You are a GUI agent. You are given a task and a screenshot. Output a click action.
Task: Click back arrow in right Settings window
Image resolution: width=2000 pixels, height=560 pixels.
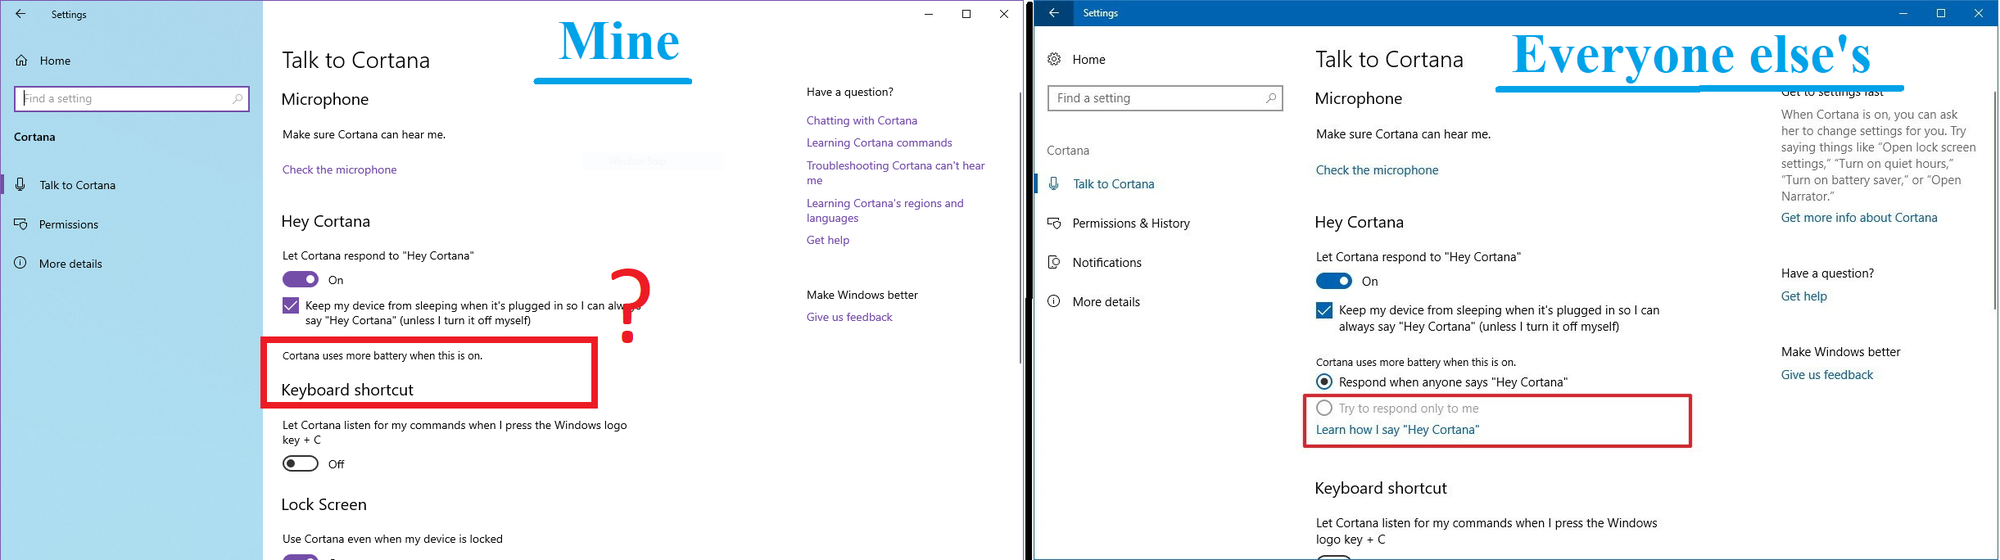click(1053, 13)
